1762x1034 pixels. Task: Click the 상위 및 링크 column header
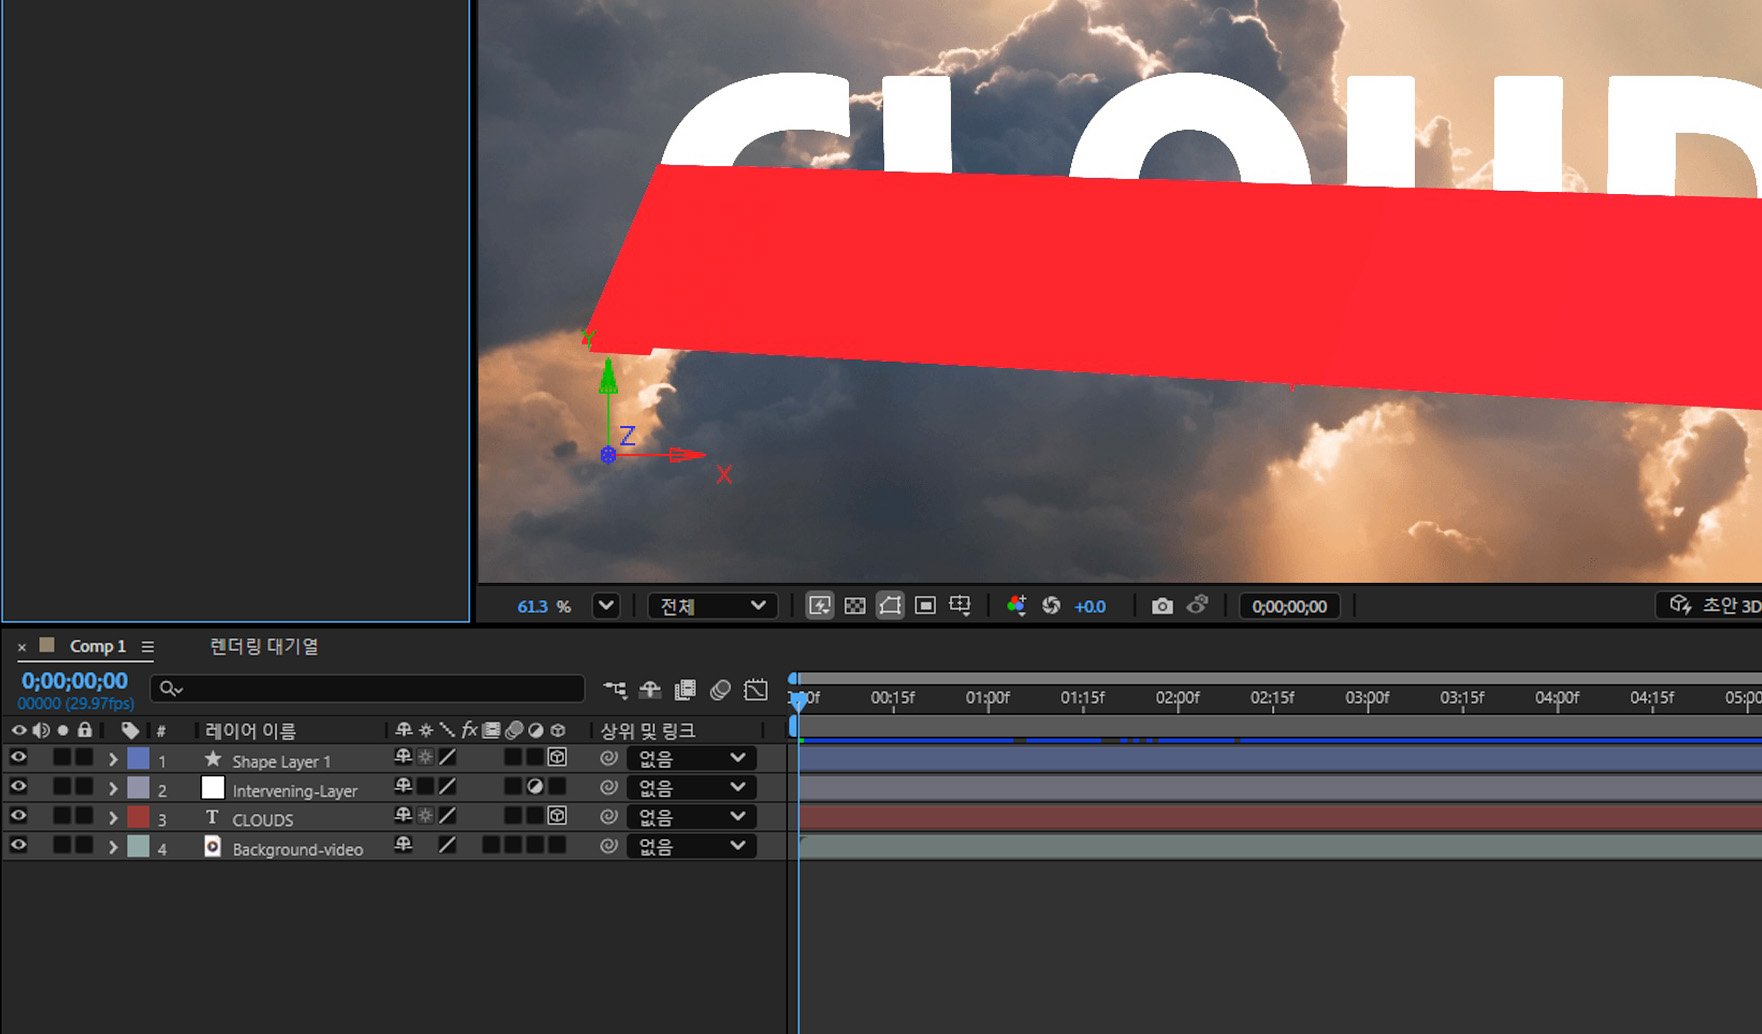[x=648, y=731]
